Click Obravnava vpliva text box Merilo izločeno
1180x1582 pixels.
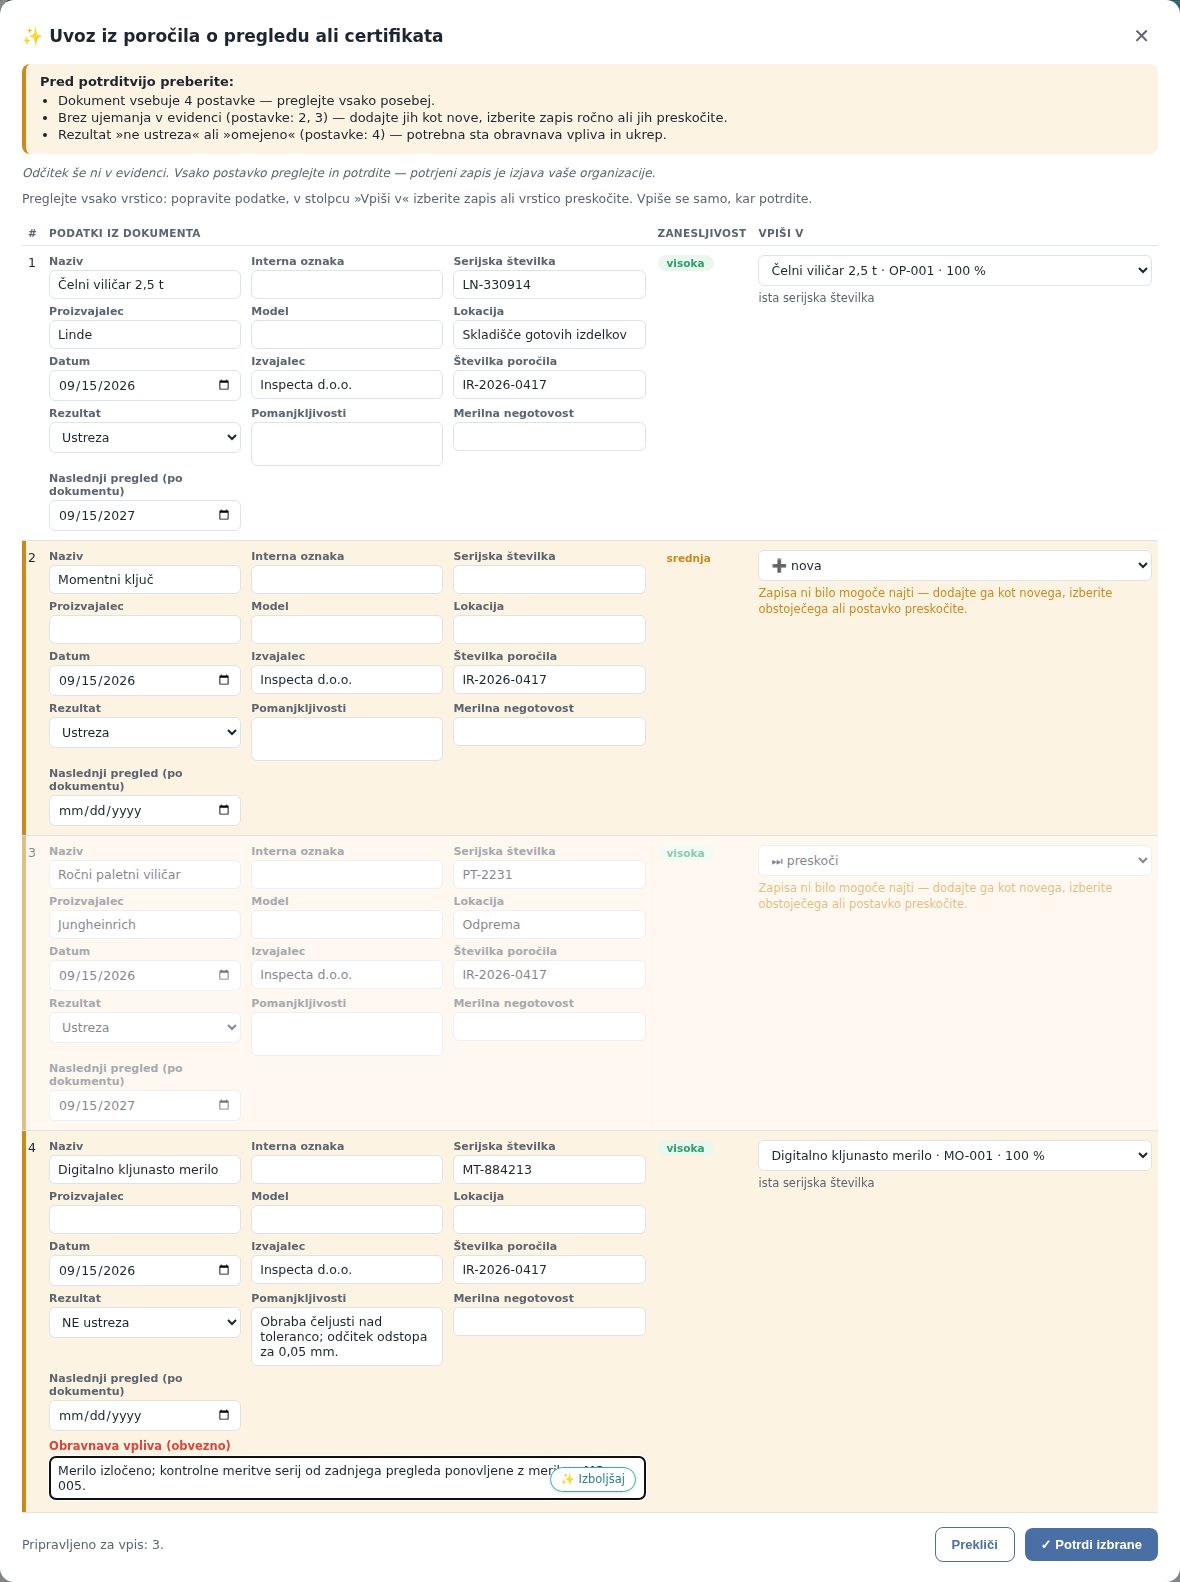[x=347, y=1478]
